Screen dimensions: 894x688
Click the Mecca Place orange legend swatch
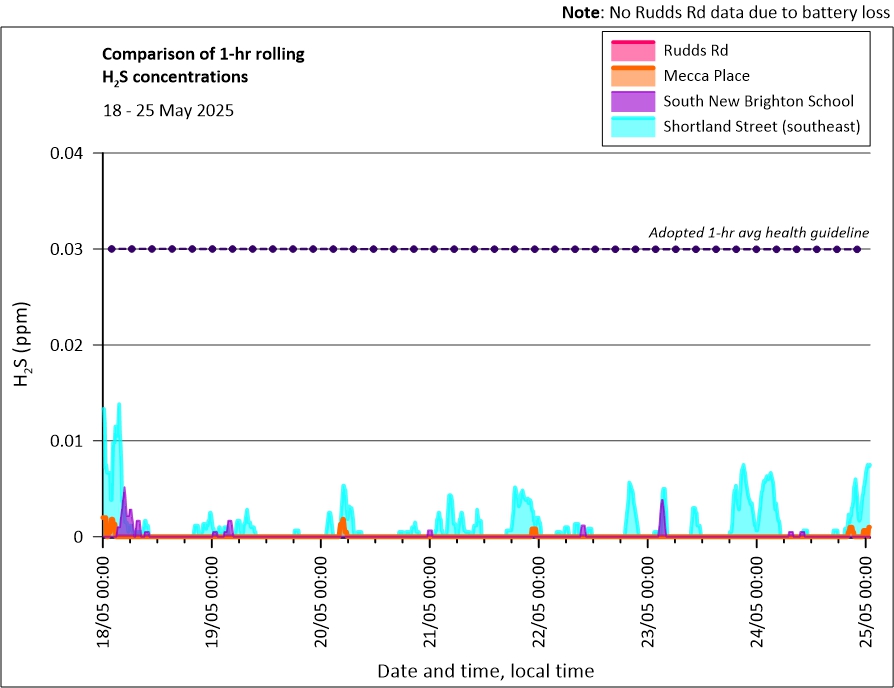coord(632,75)
